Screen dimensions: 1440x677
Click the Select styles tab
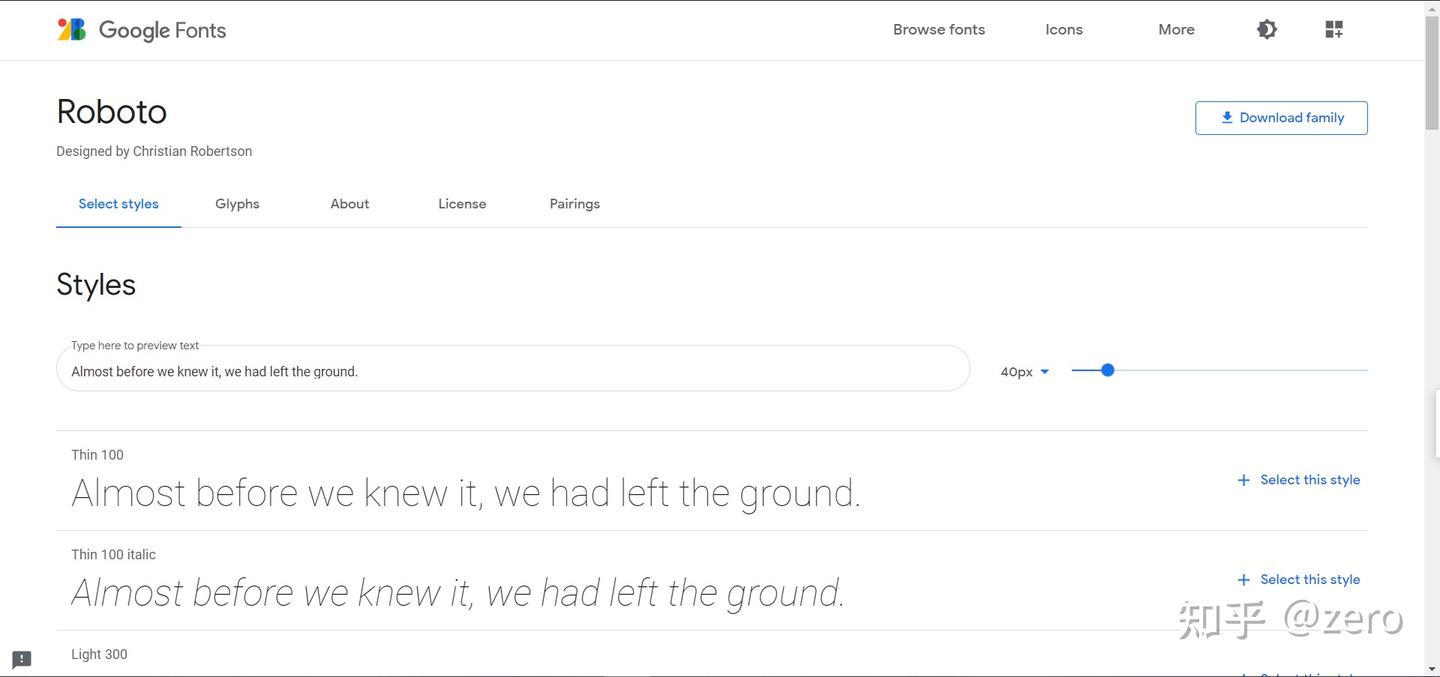[119, 204]
